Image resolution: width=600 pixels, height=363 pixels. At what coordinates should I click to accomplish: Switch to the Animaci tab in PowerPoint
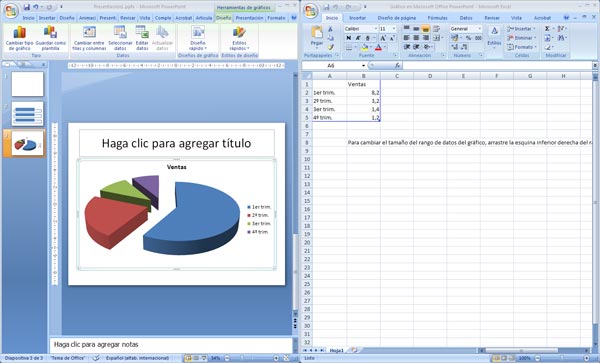click(x=87, y=18)
